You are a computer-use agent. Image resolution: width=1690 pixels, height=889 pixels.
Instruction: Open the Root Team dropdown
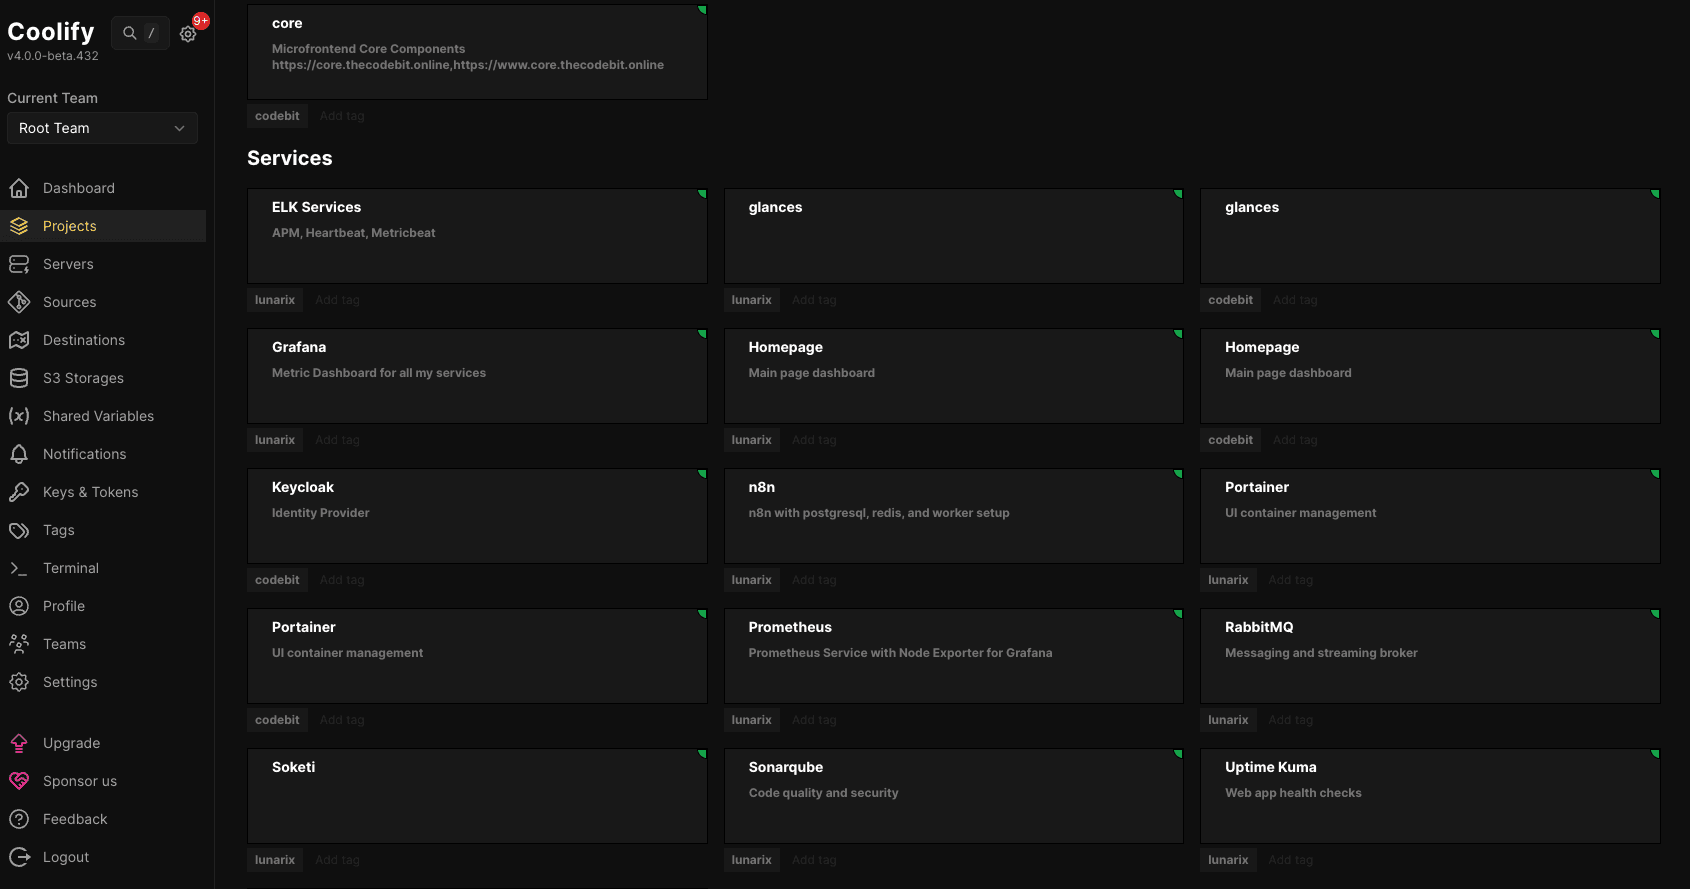[102, 128]
